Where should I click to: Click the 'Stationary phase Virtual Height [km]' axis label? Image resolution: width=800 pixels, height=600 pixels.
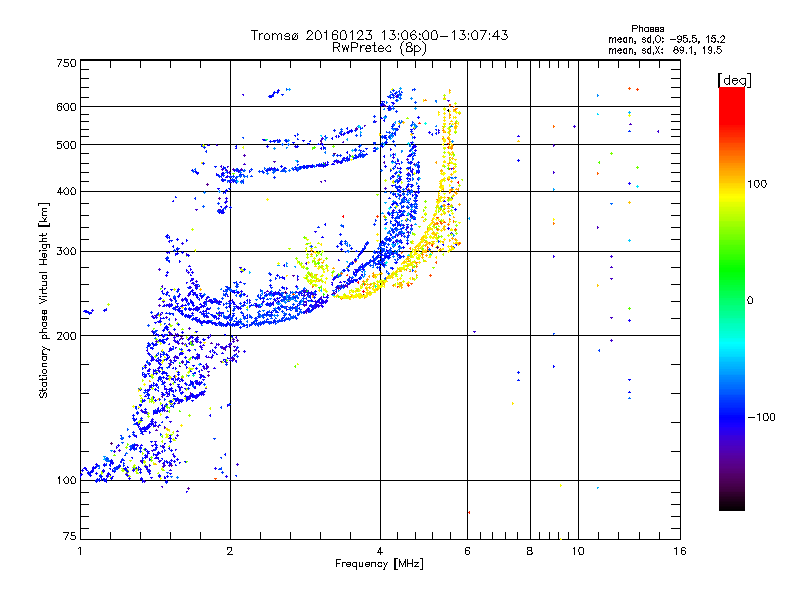click(44, 301)
